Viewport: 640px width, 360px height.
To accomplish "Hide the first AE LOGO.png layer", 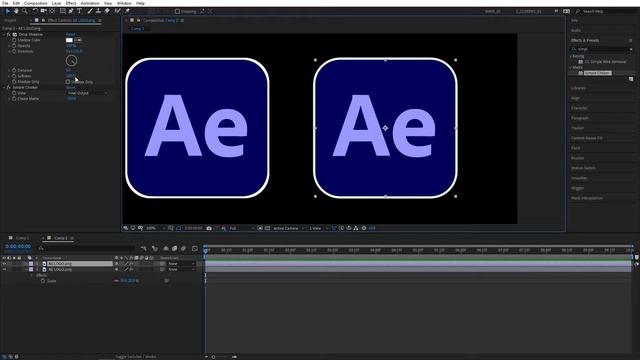I will pos(4,264).
